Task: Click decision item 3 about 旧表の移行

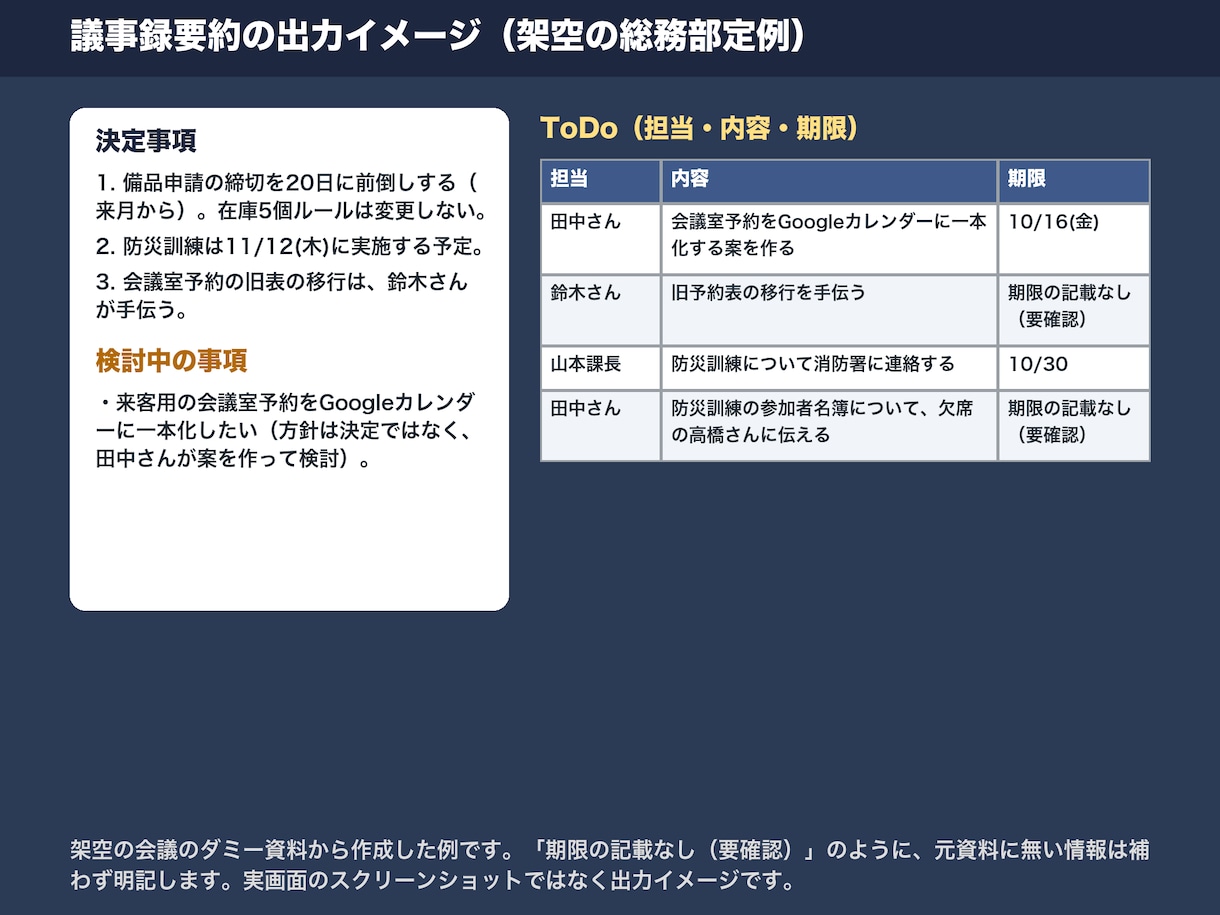Action: [x=282, y=296]
